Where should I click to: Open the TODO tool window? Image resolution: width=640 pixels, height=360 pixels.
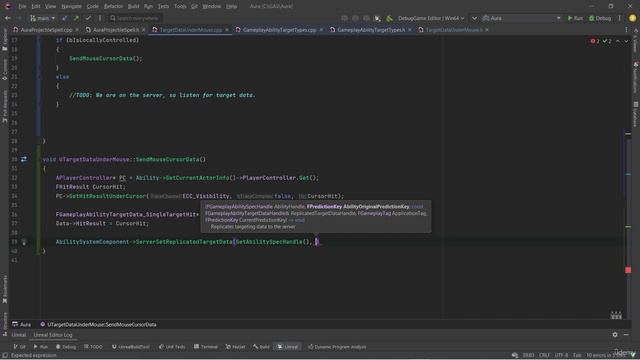pos(93,347)
